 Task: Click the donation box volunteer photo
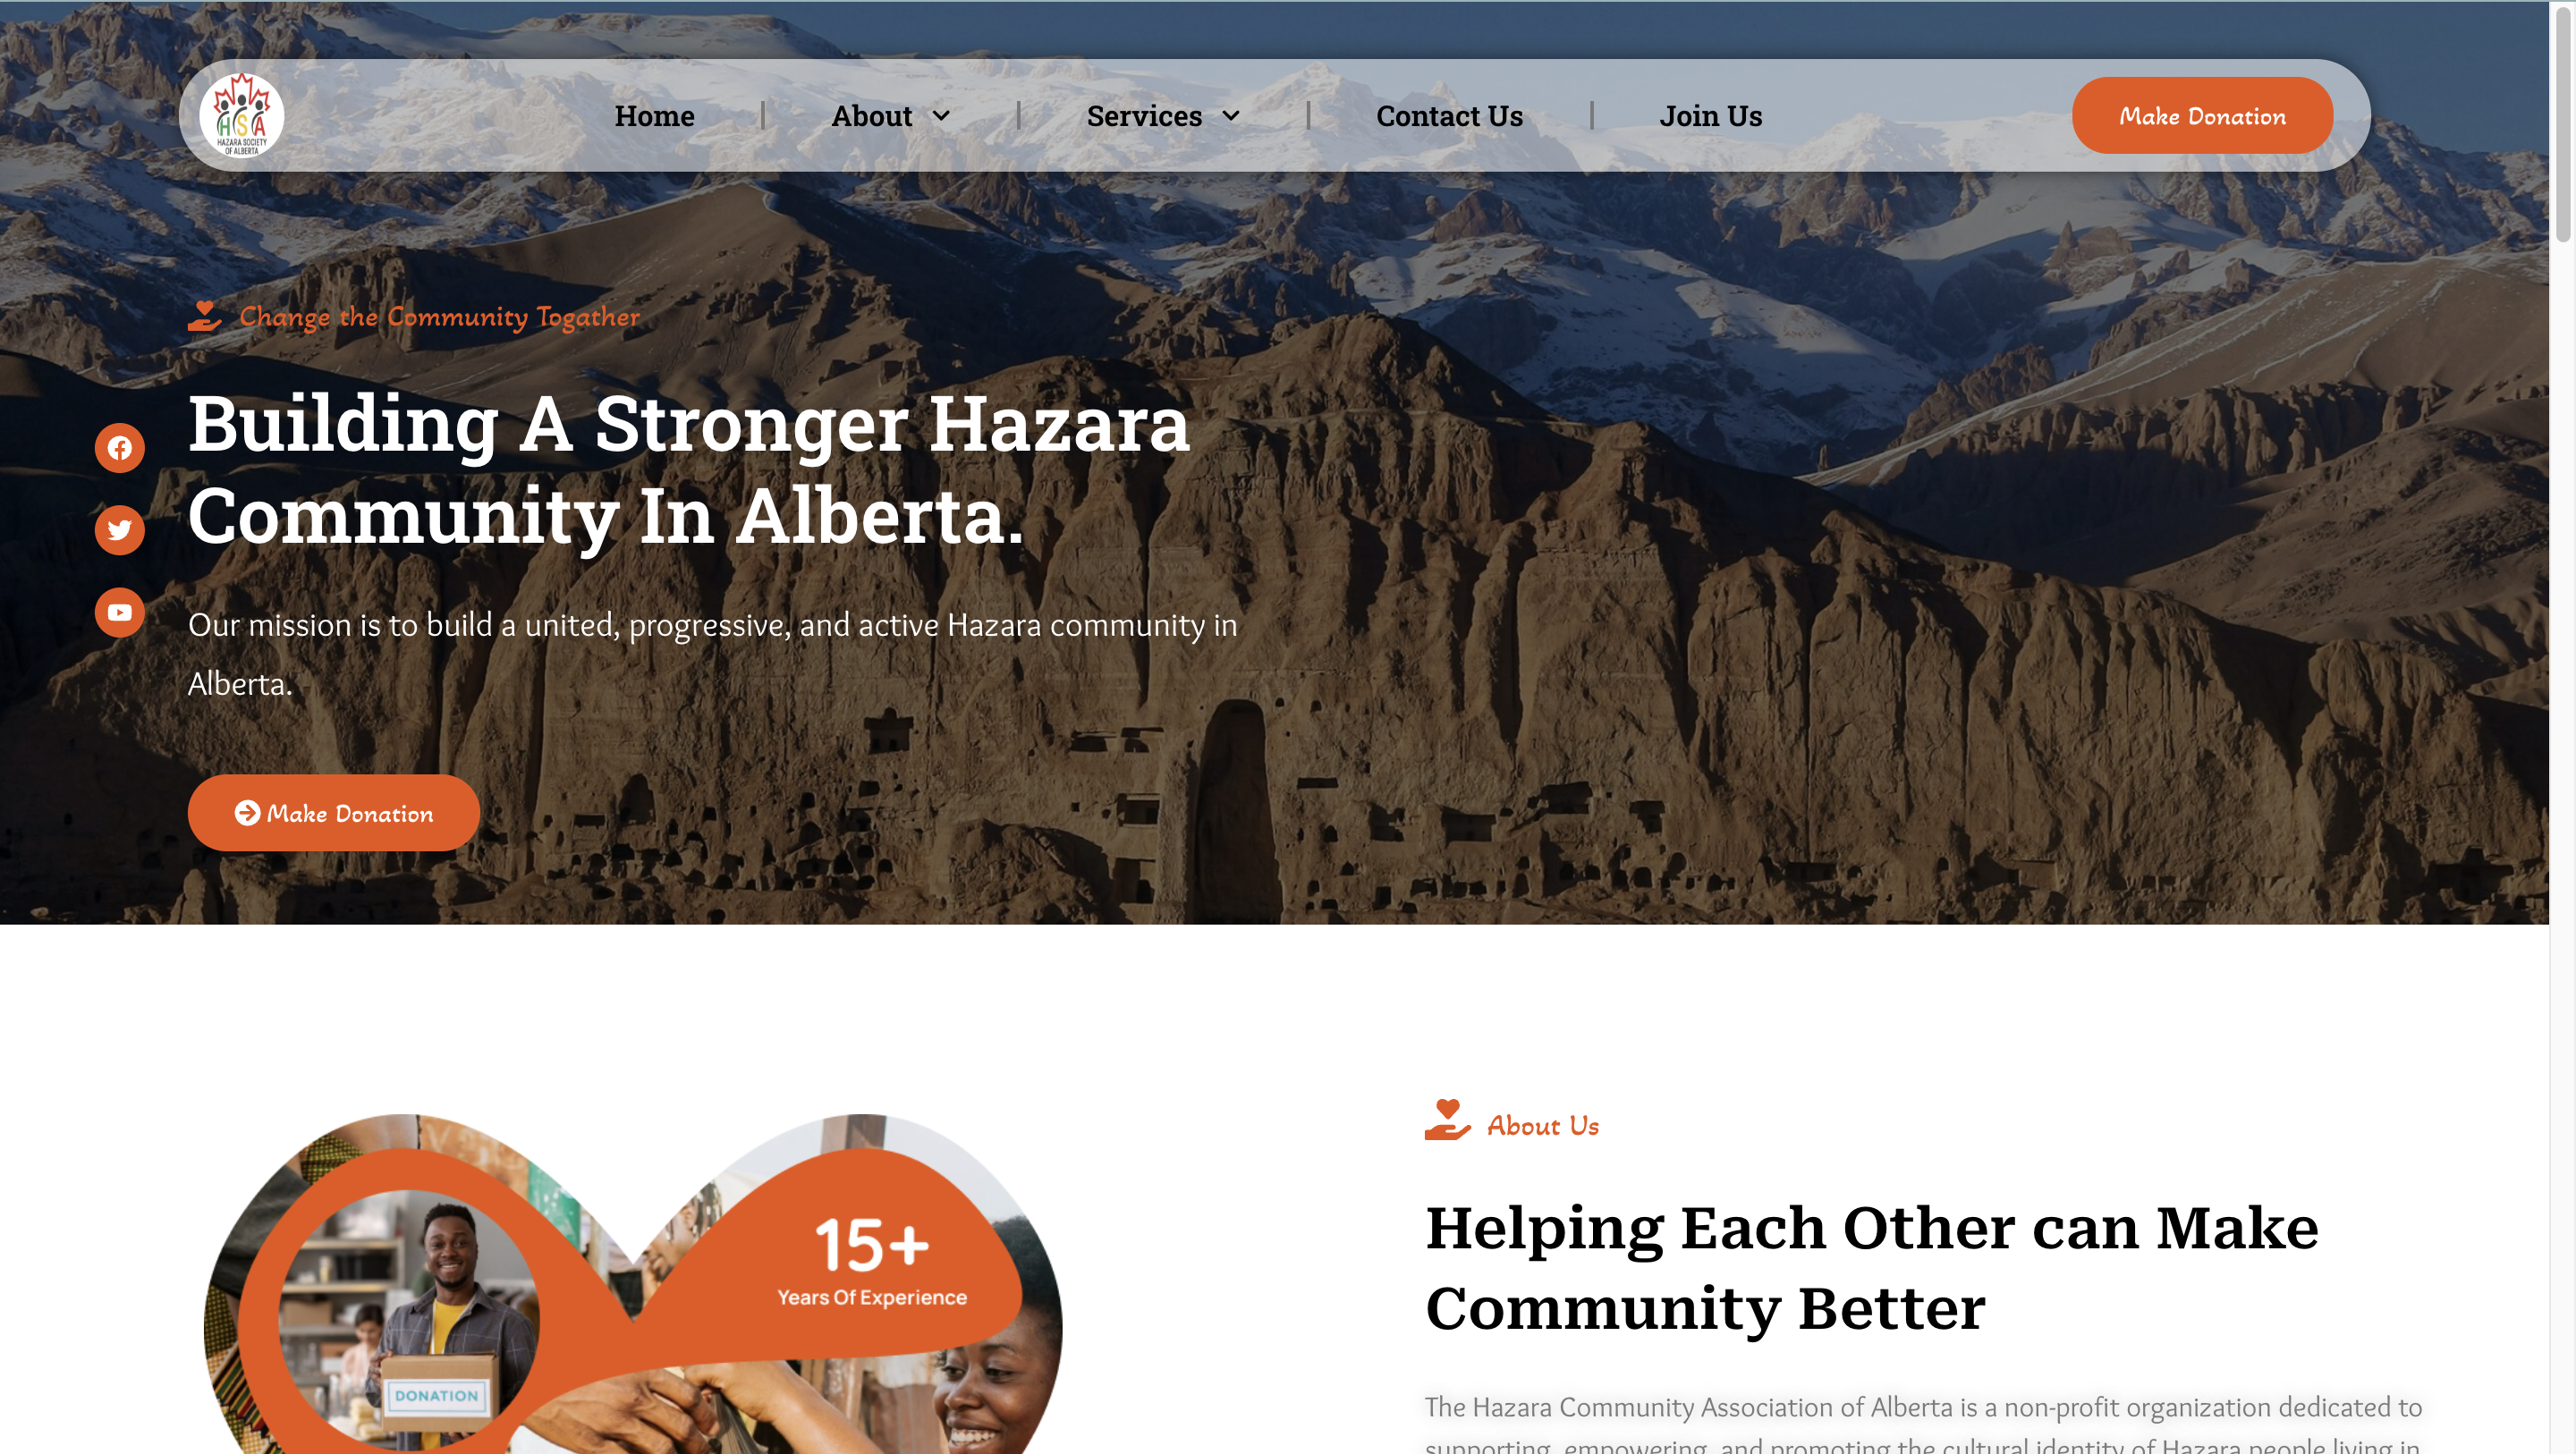click(x=408, y=1320)
